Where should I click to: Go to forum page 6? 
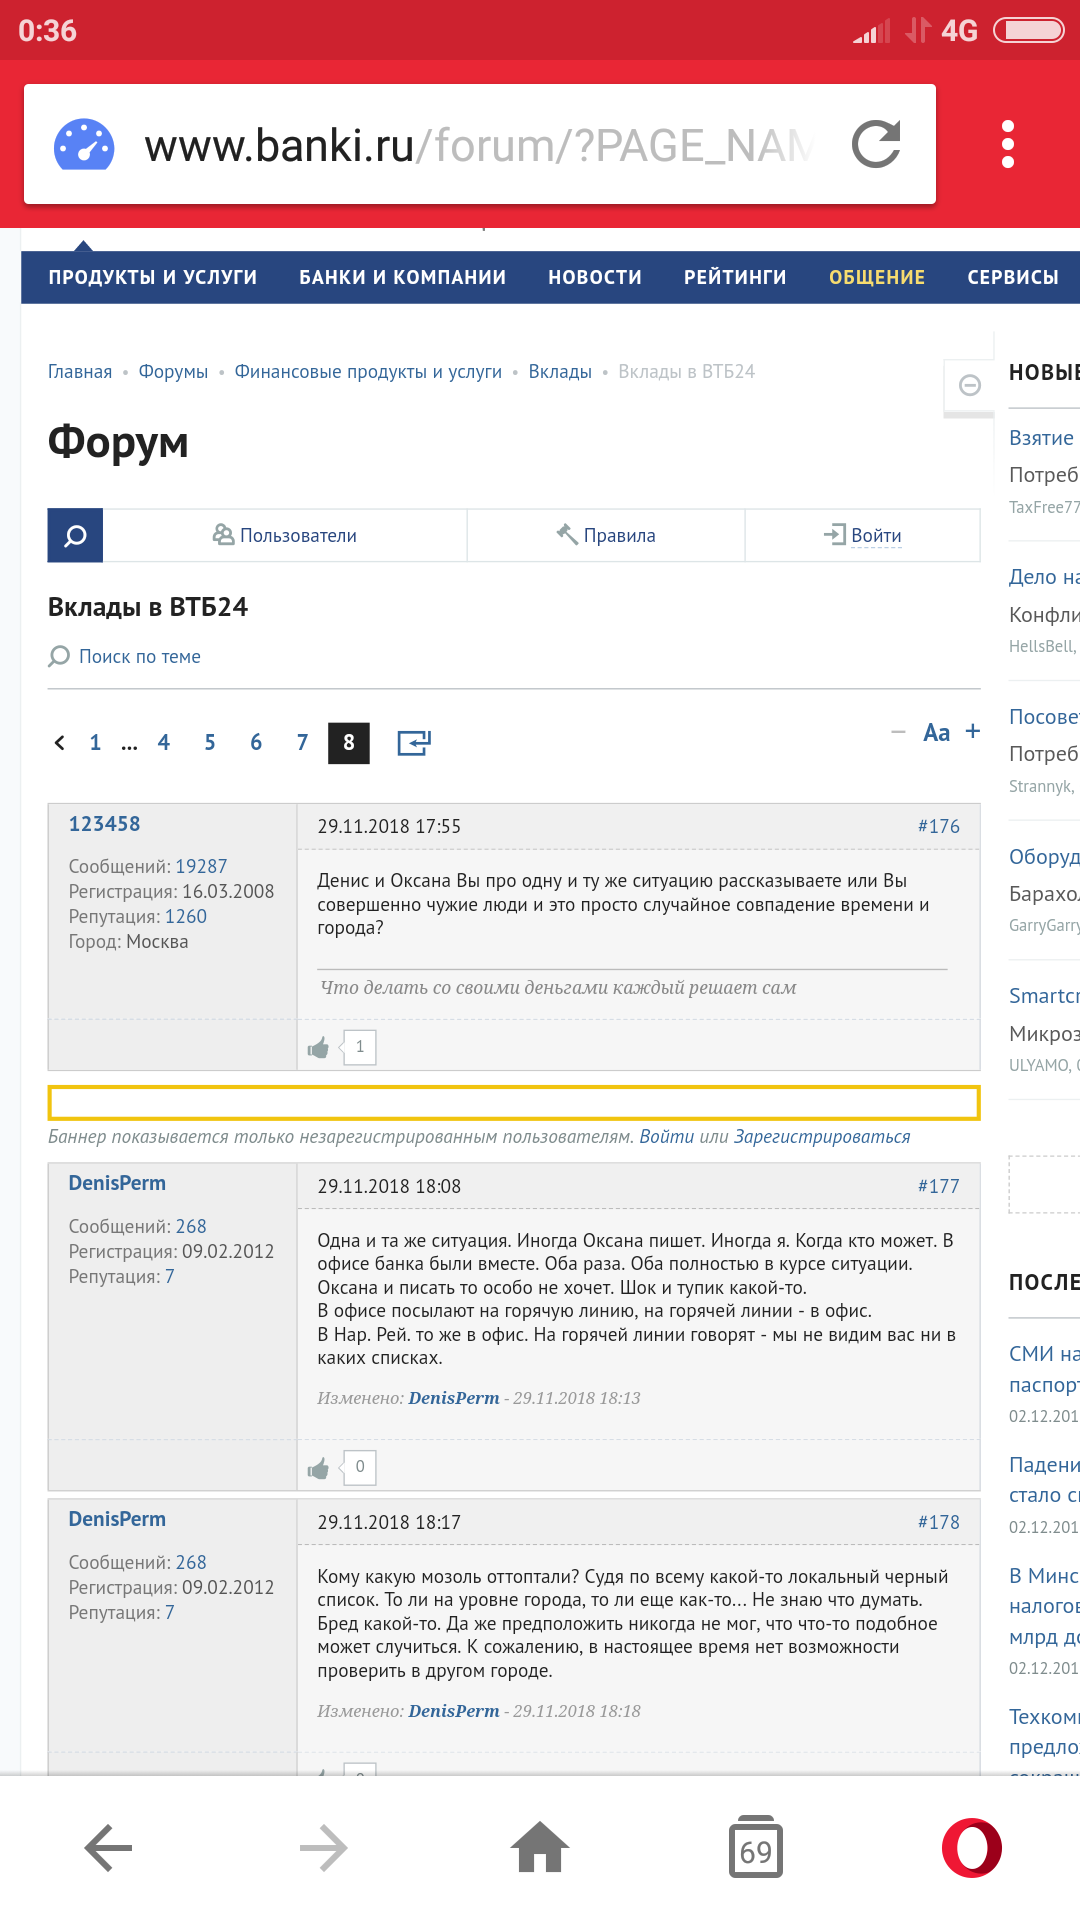coord(256,742)
